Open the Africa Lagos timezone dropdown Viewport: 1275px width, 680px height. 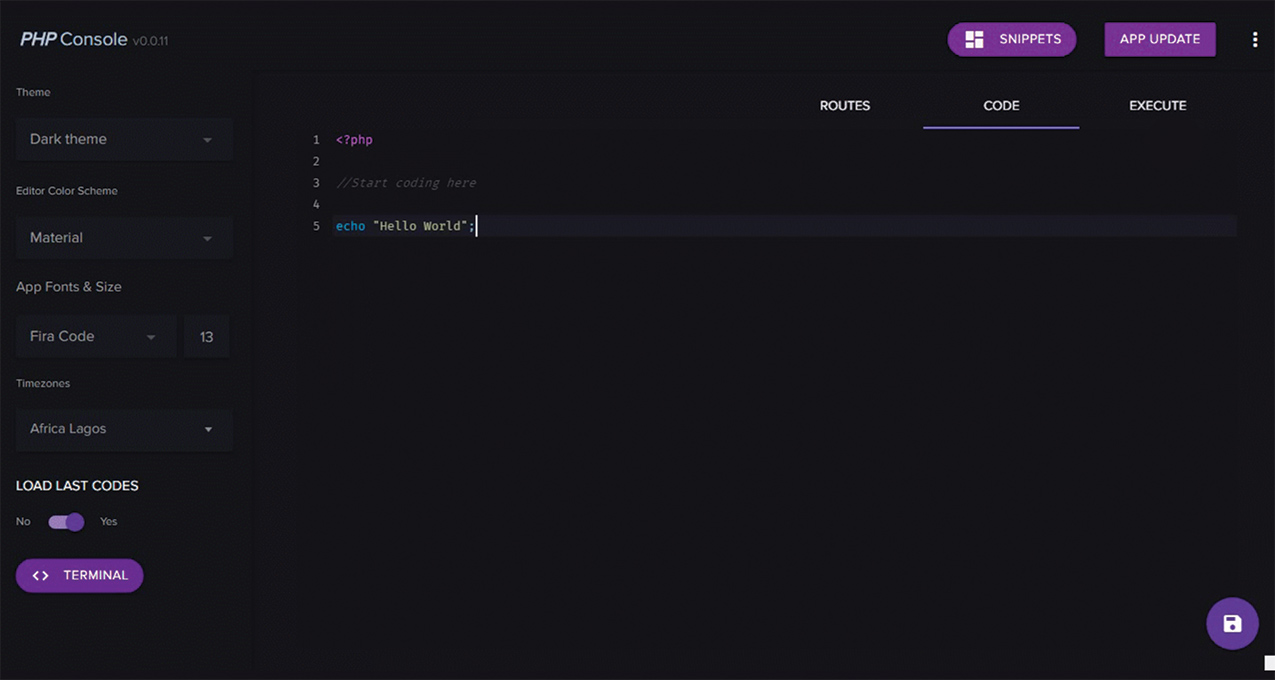pos(124,429)
